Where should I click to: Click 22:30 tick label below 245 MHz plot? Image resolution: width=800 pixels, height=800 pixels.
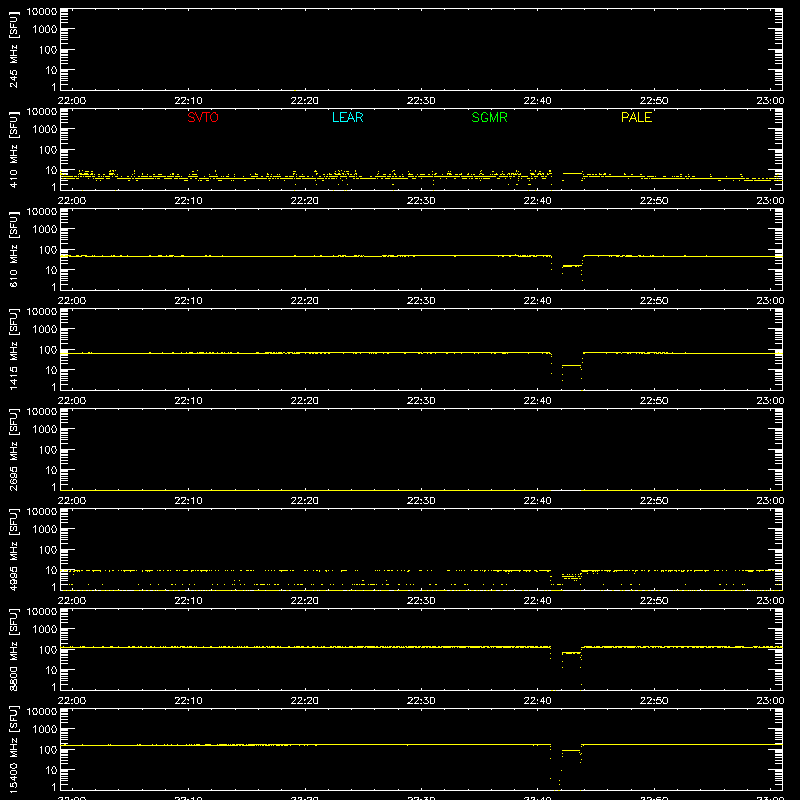(x=421, y=101)
